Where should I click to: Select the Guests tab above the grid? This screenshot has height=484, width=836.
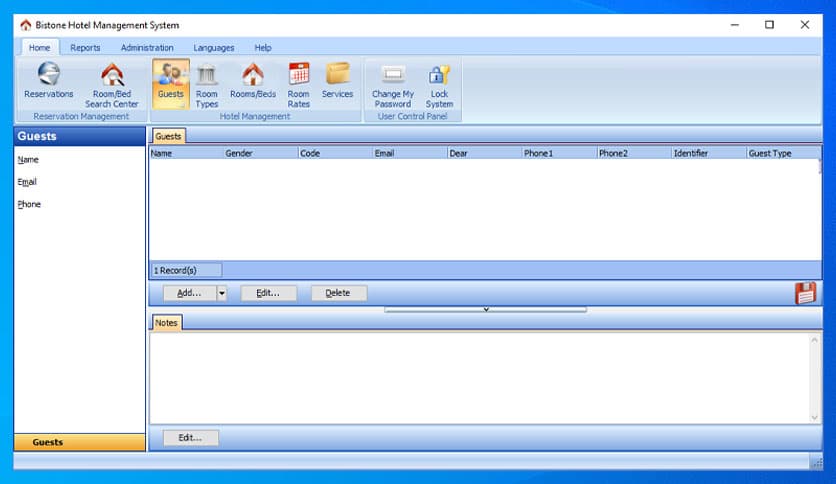168,136
